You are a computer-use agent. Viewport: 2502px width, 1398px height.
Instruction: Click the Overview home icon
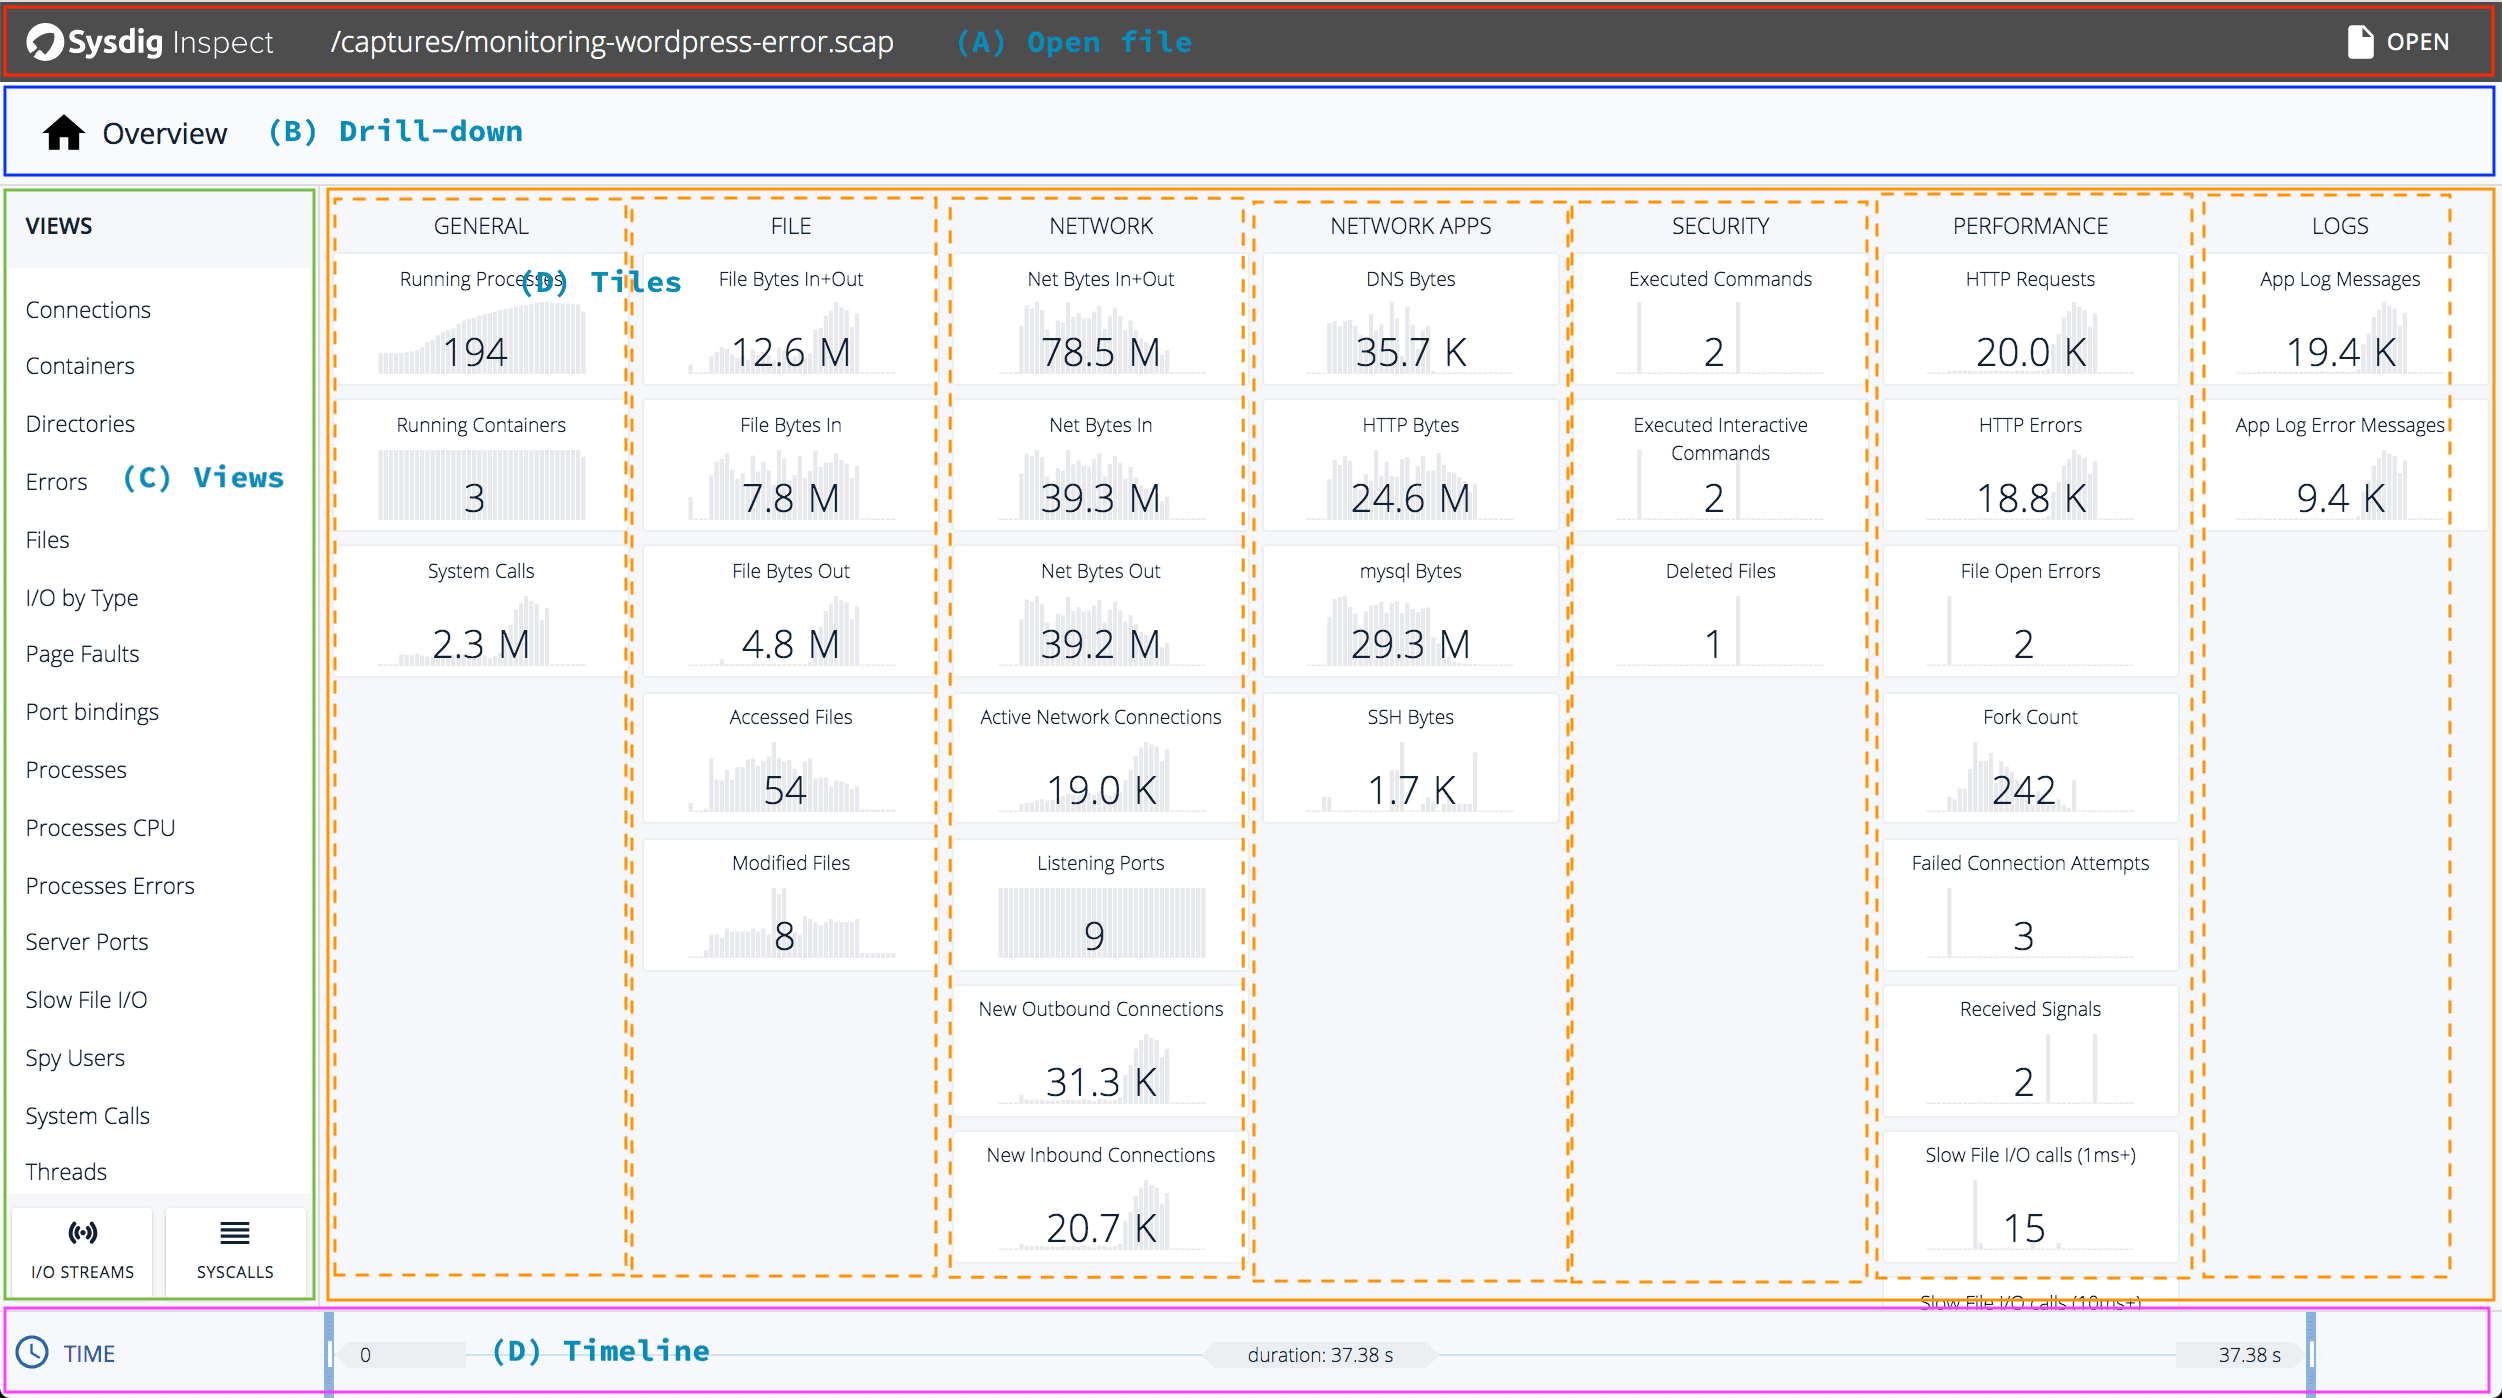(64, 133)
